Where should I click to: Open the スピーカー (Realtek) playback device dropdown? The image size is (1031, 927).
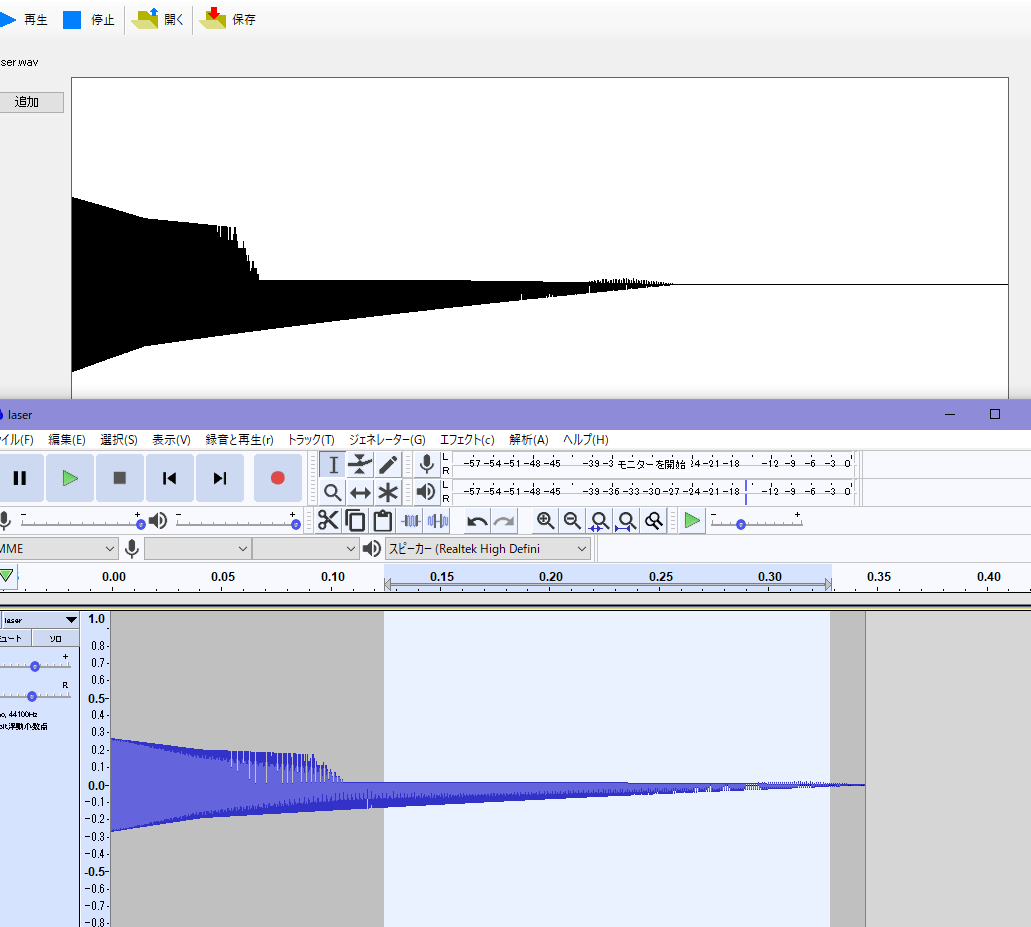[x=488, y=548]
